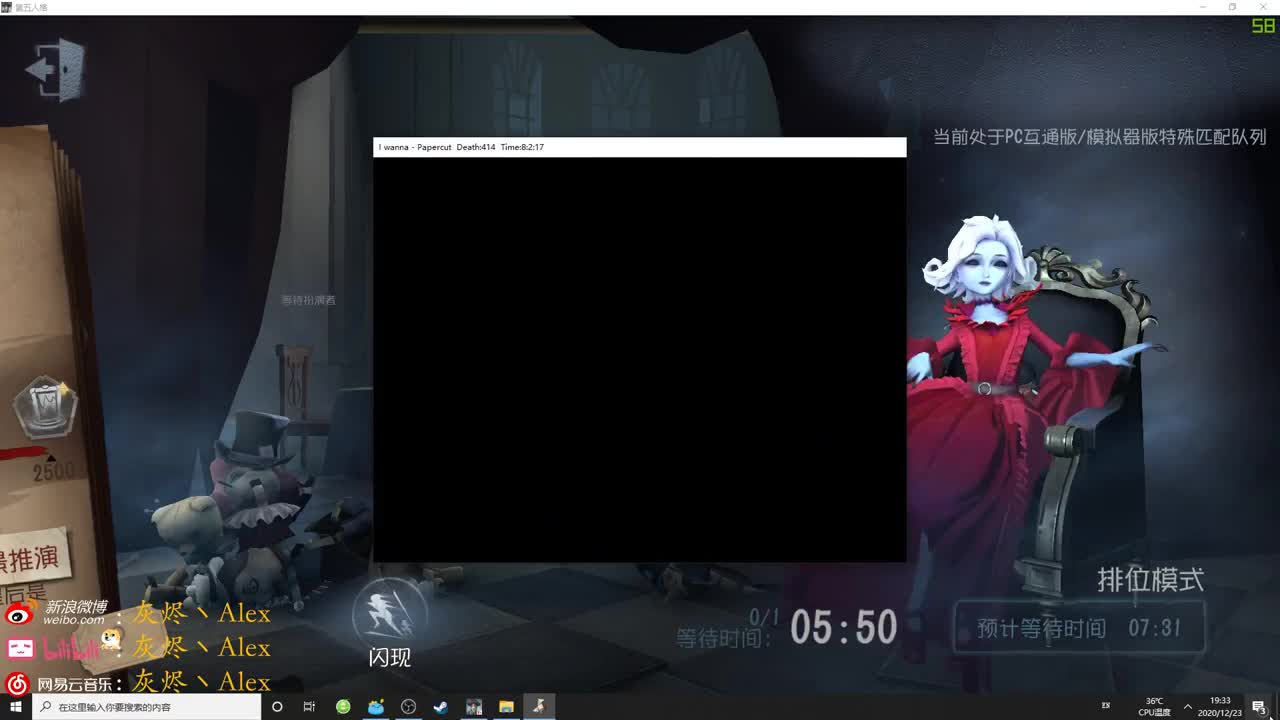Expand hidden system tray icons with the chevron

coord(1187,706)
